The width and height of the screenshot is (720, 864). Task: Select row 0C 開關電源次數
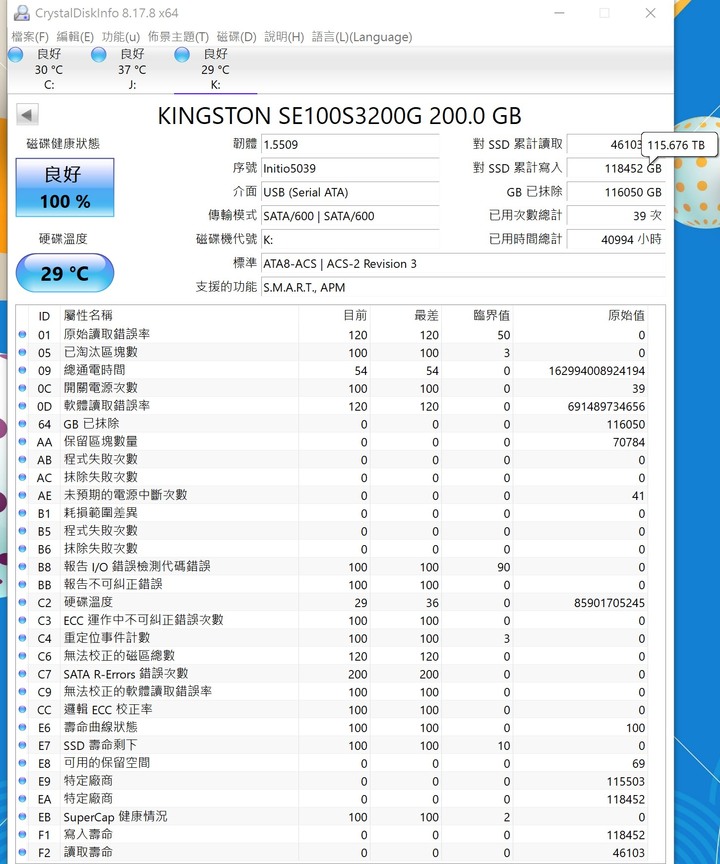332,388
